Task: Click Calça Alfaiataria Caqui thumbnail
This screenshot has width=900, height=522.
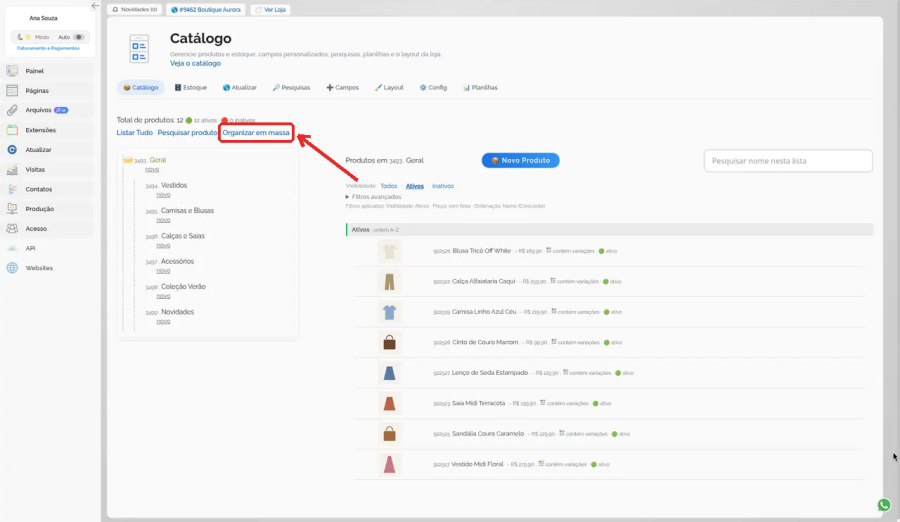Action: pyautogui.click(x=389, y=282)
